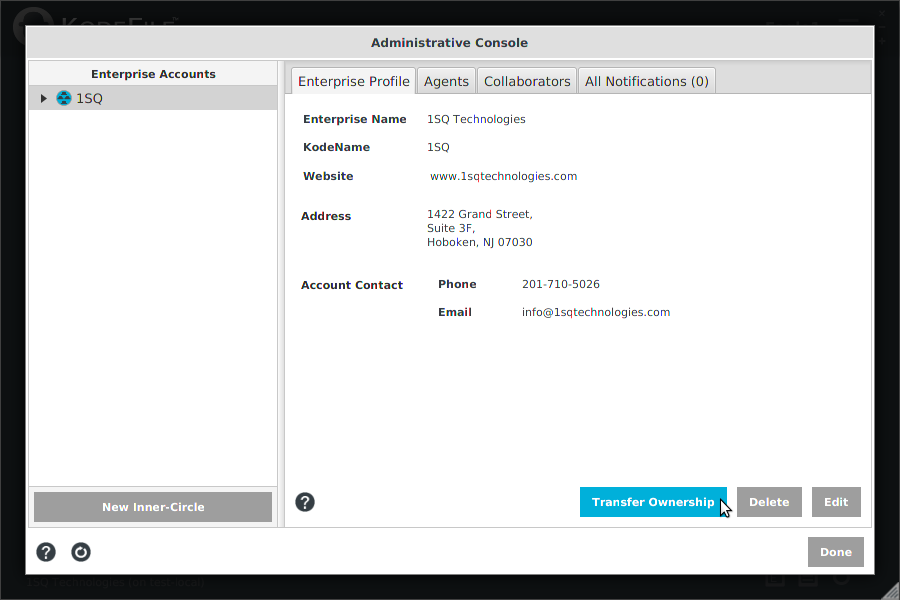Viewport: 900px width, 600px height.
Task: Click the Enterprise Name field label
Action: pyautogui.click(x=355, y=119)
